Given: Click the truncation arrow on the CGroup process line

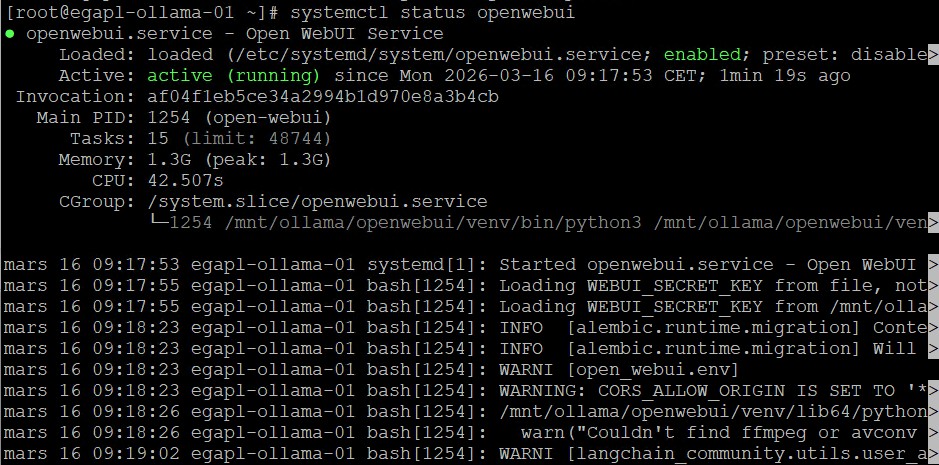Looking at the screenshot, I should coord(932,222).
